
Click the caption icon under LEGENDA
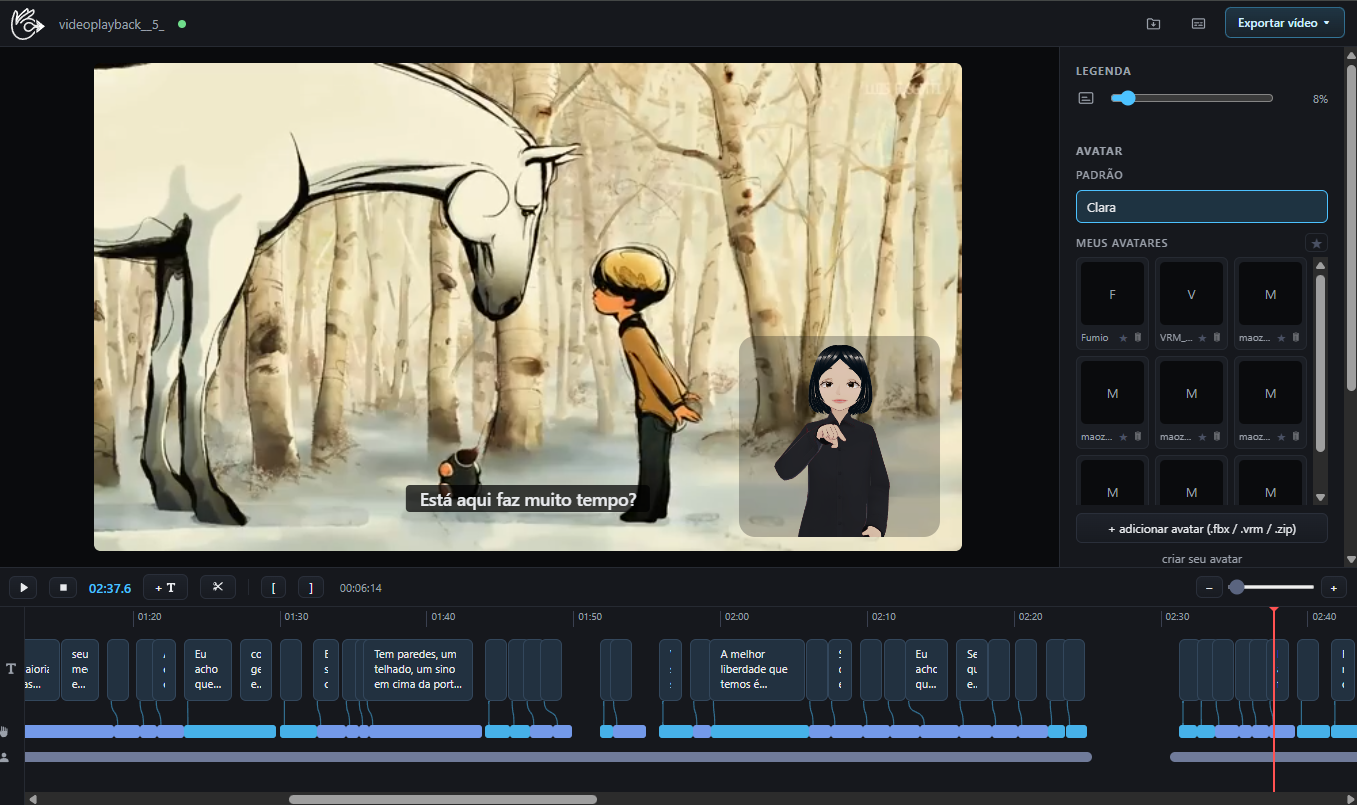(x=1086, y=98)
